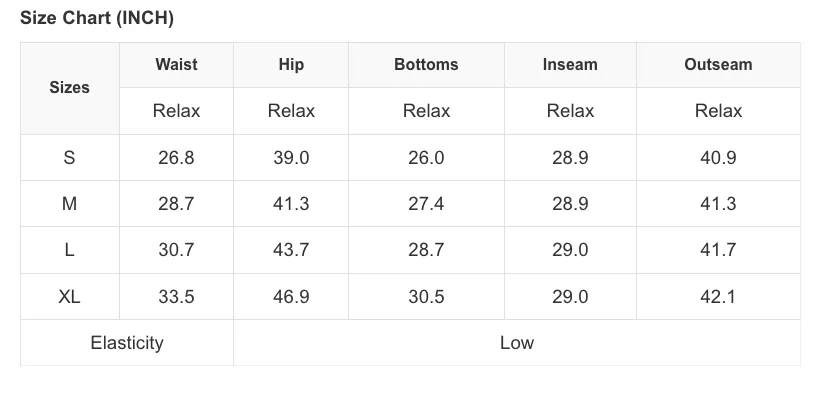Select the 40.9 outseam value for S
The width and height of the screenshot is (826, 398).
coord(718,157)
